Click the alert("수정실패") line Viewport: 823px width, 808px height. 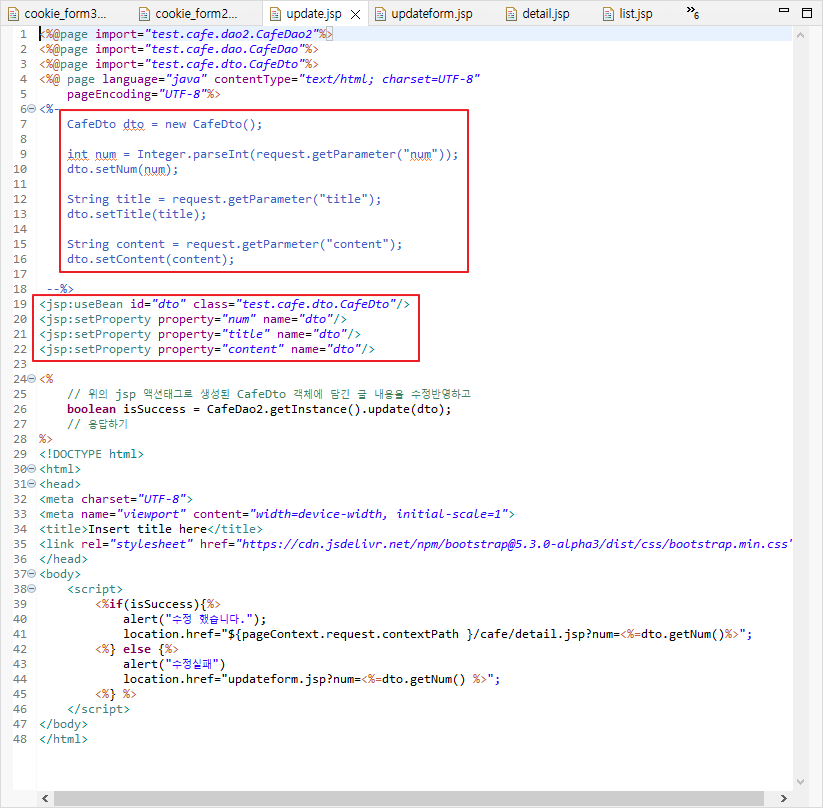174,664
